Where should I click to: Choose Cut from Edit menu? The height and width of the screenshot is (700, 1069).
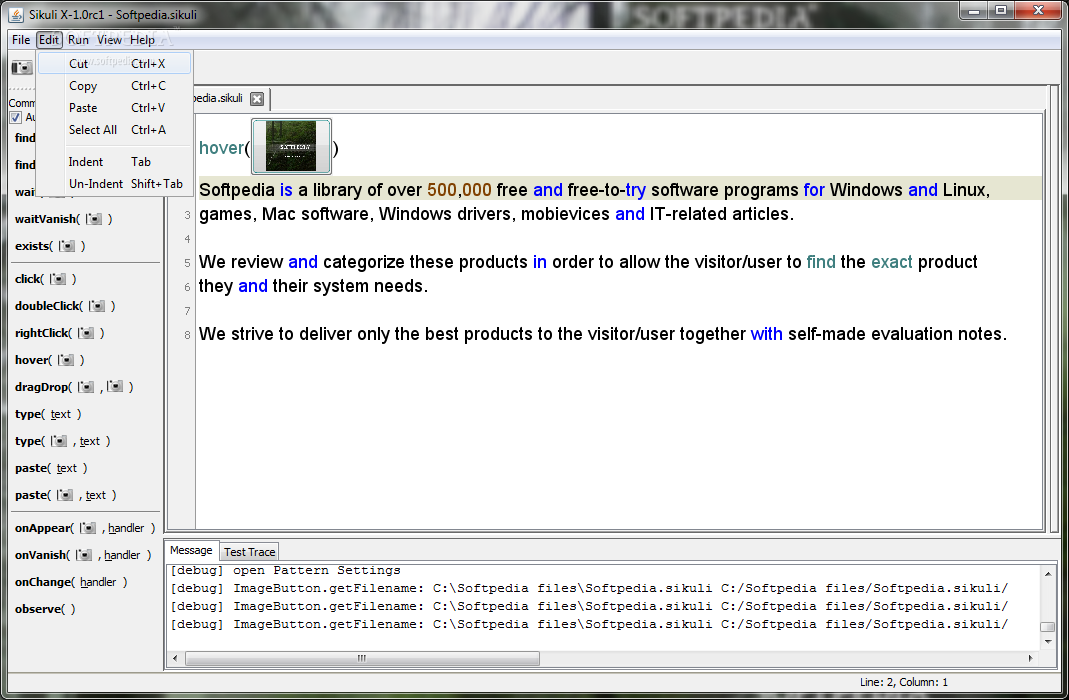click(x=115, y=63)
